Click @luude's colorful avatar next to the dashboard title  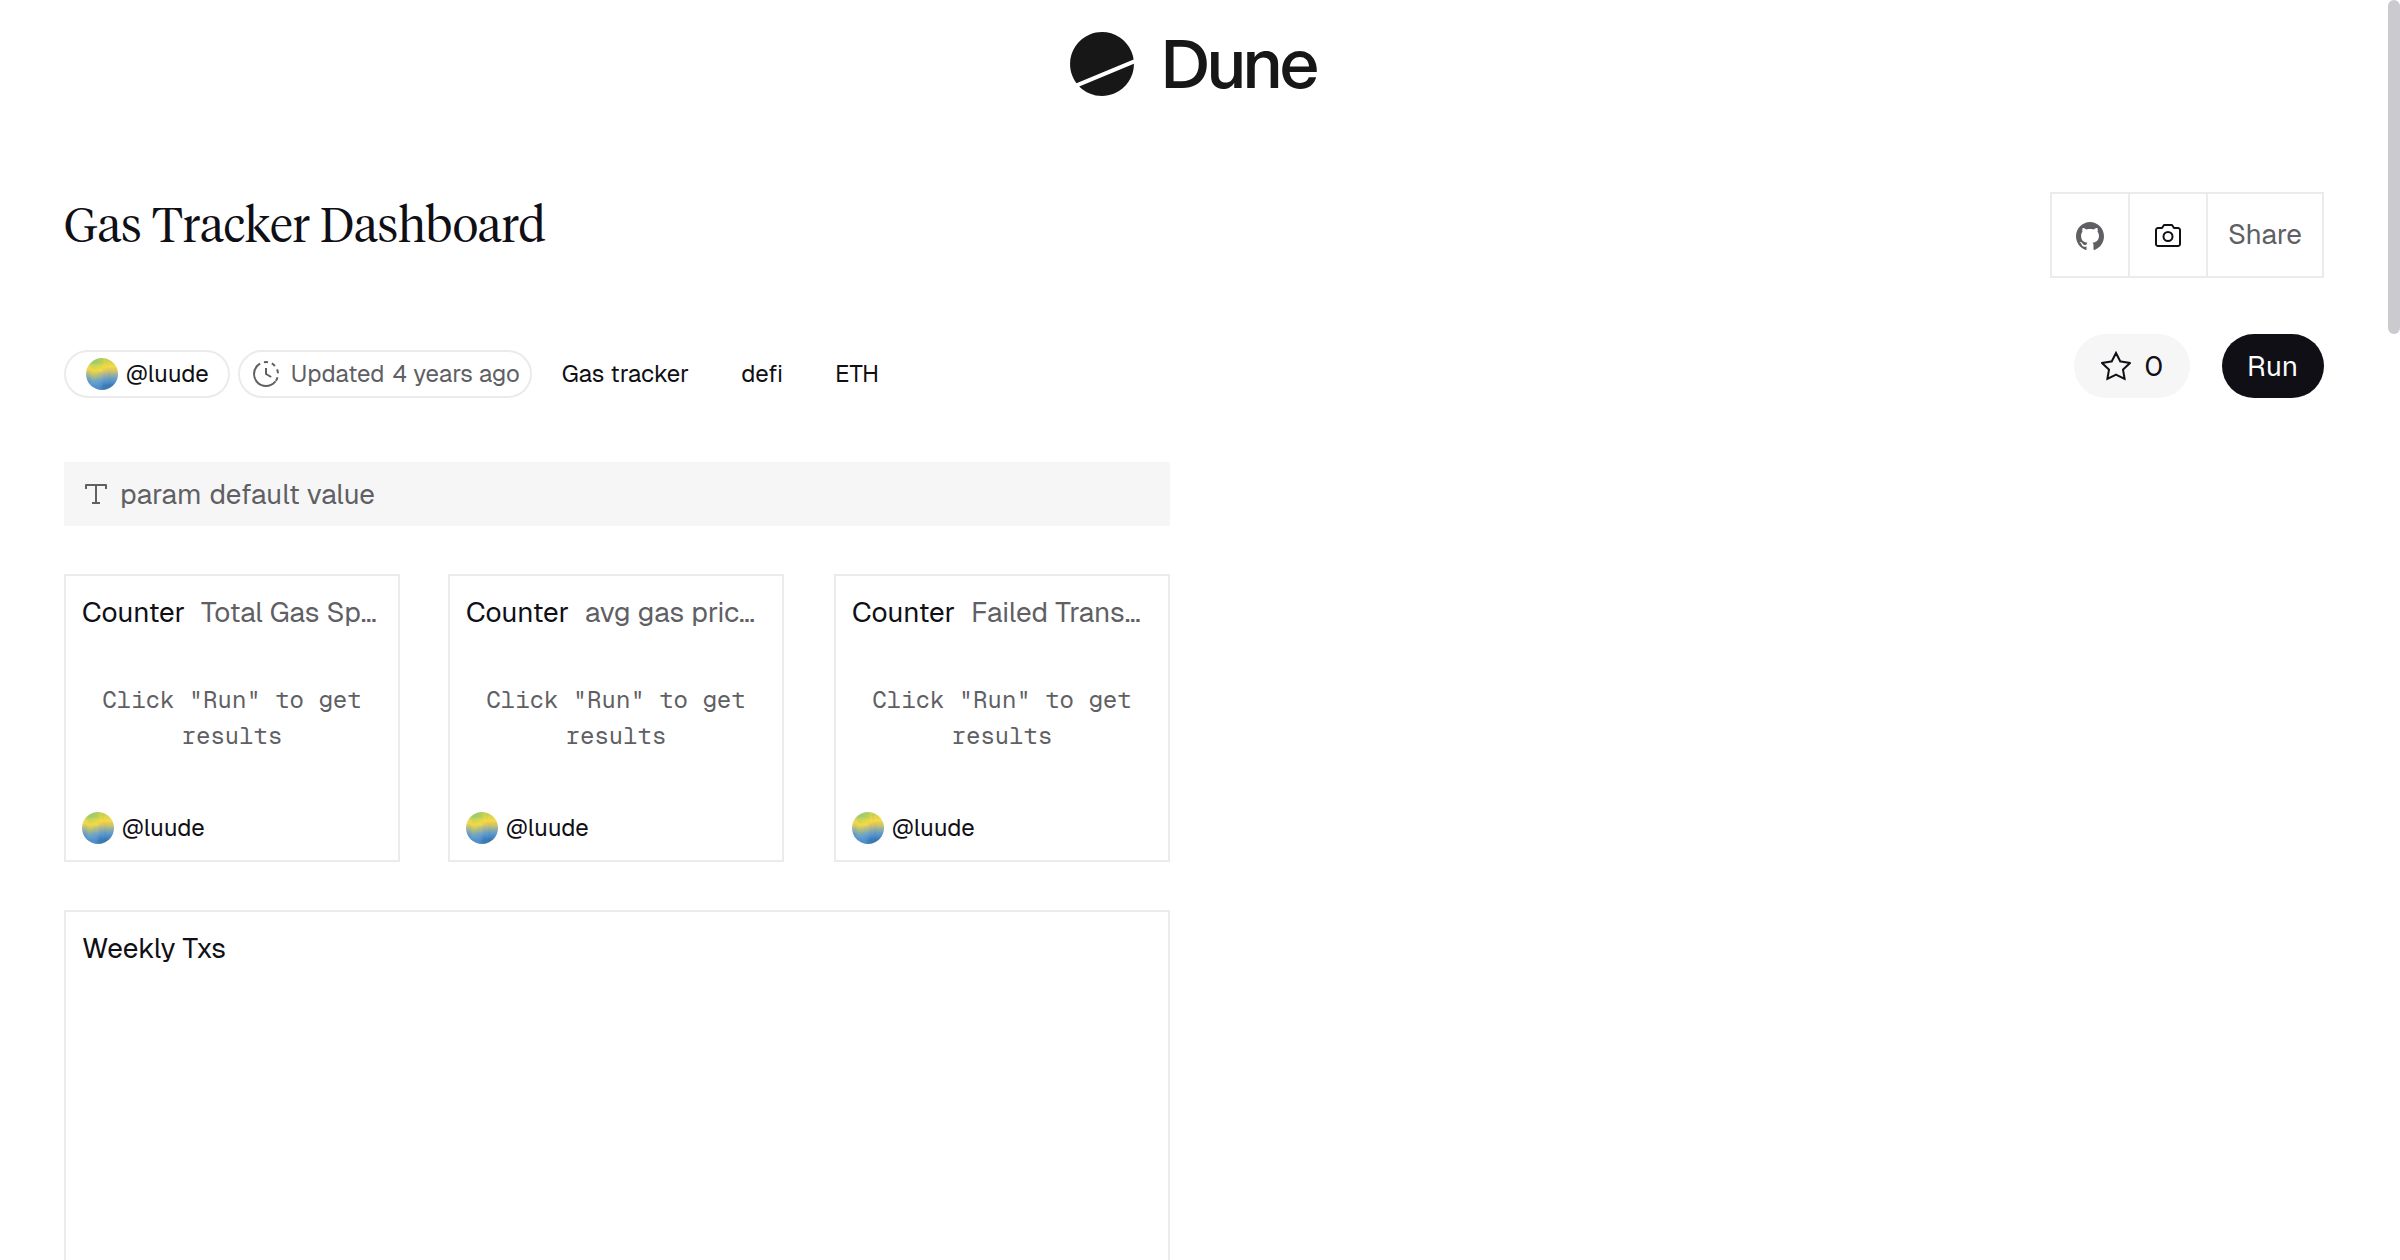(x=101, y=373)
